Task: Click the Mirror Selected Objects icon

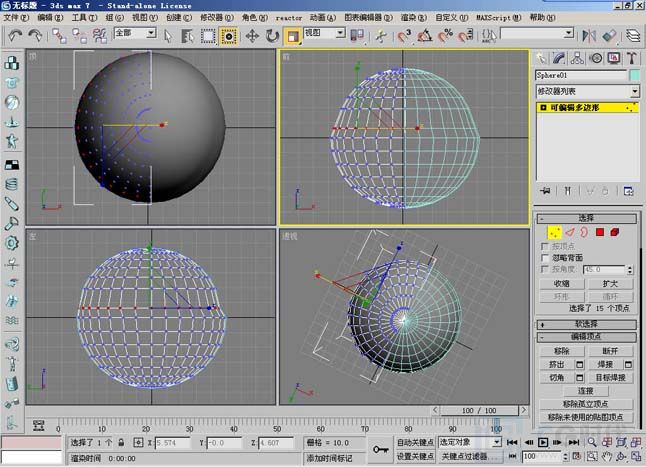Action: (589, 36)
